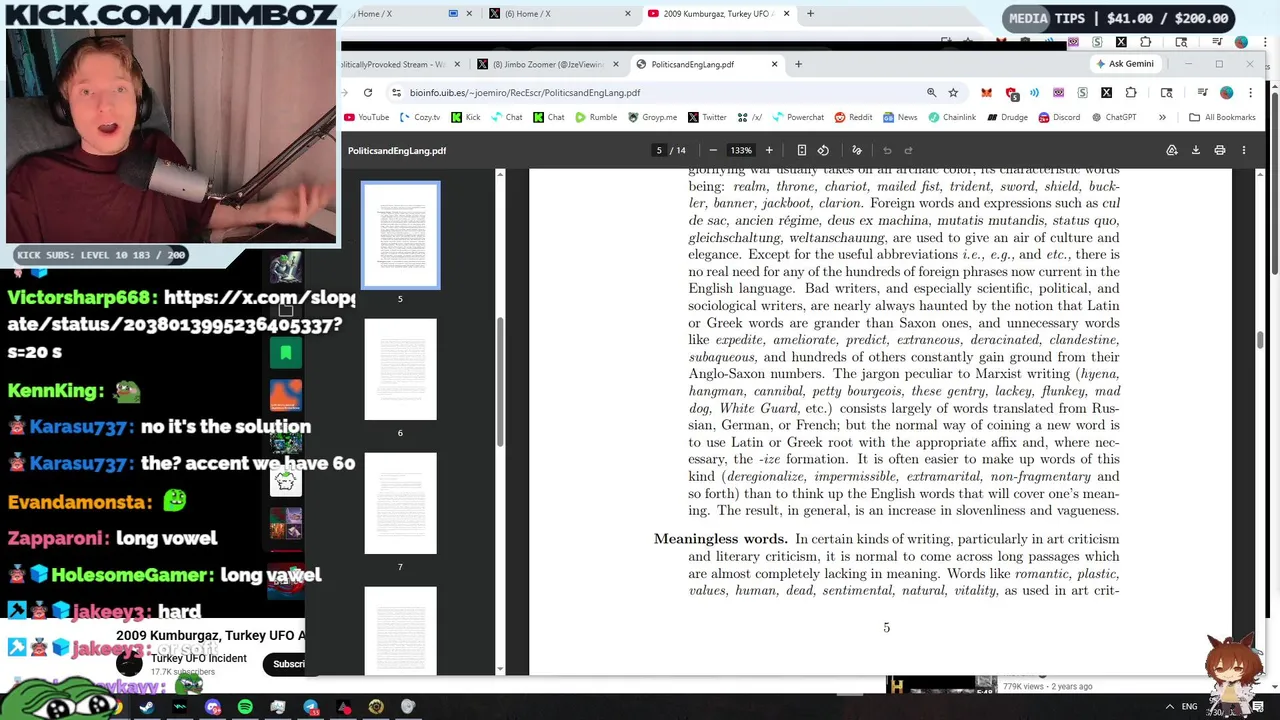Select page 5 thumbnail
Screen dimensions: 1280x720
400,235
